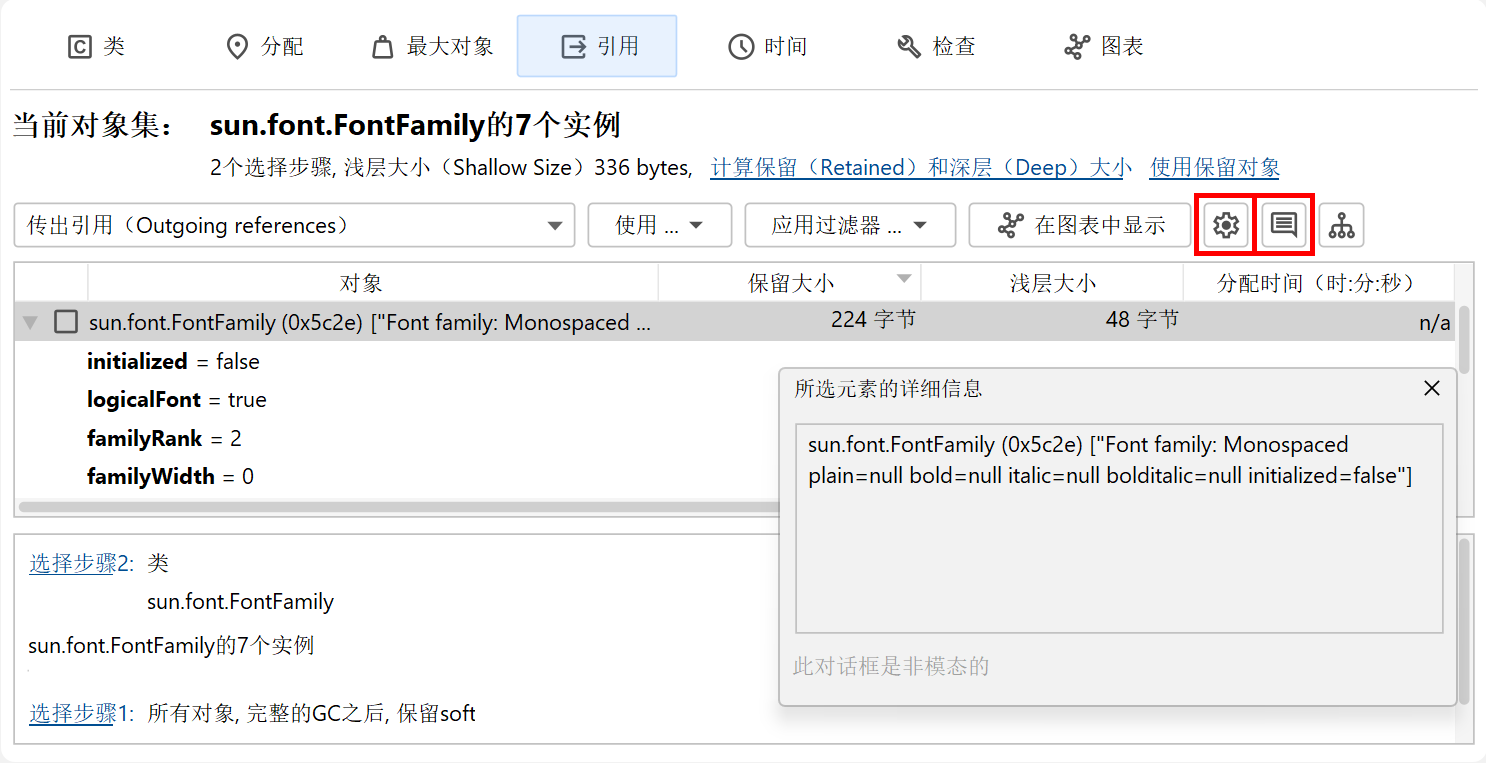Close the selected element details dialog
This screenshot has width=1486, height=763.
(1432, 388)
